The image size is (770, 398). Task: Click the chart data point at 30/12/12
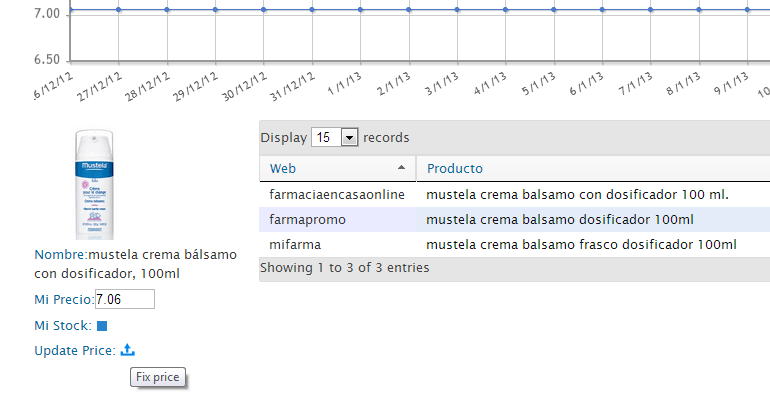pyautogui.click(x=264, y=10)
